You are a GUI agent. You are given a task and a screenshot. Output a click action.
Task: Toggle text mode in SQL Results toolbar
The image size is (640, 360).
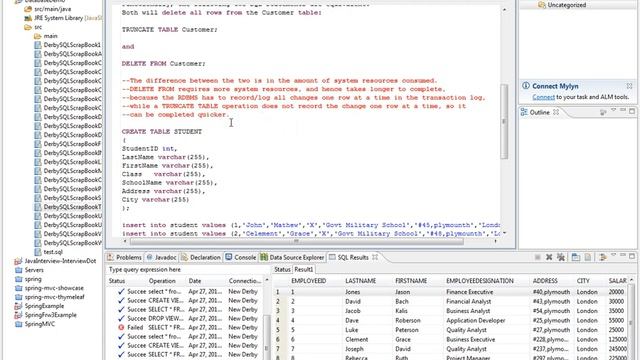click(588, 257)
